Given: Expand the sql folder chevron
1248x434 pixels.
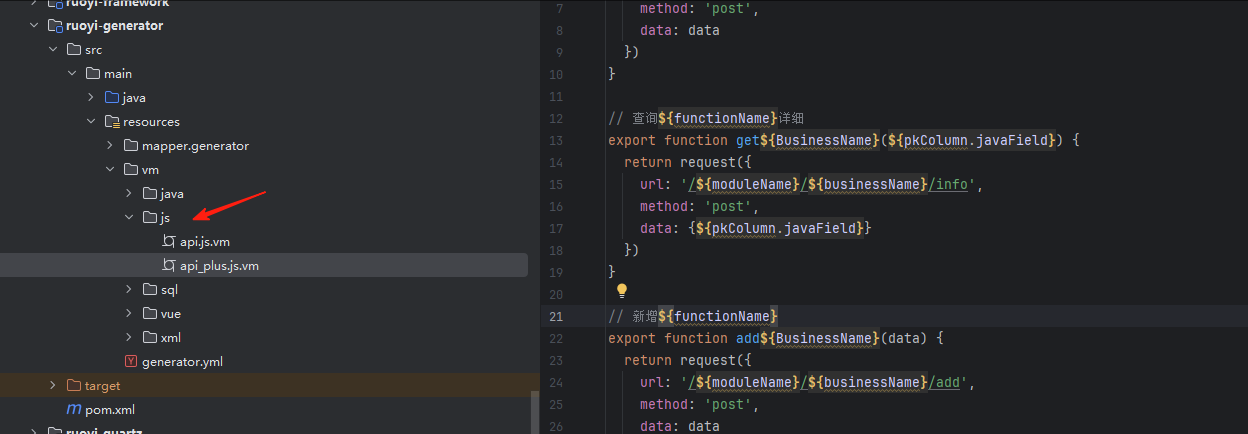Looking at the screenshot, I should [129, 290].
